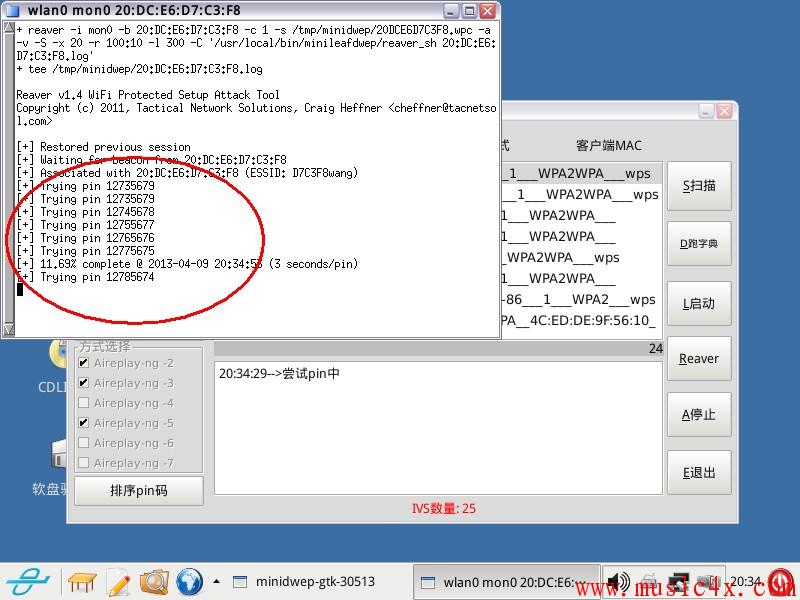This screenshot has width=800, height=600.
Task: Click the terminal scrollbar down arrow
Action: pos(9,330)
